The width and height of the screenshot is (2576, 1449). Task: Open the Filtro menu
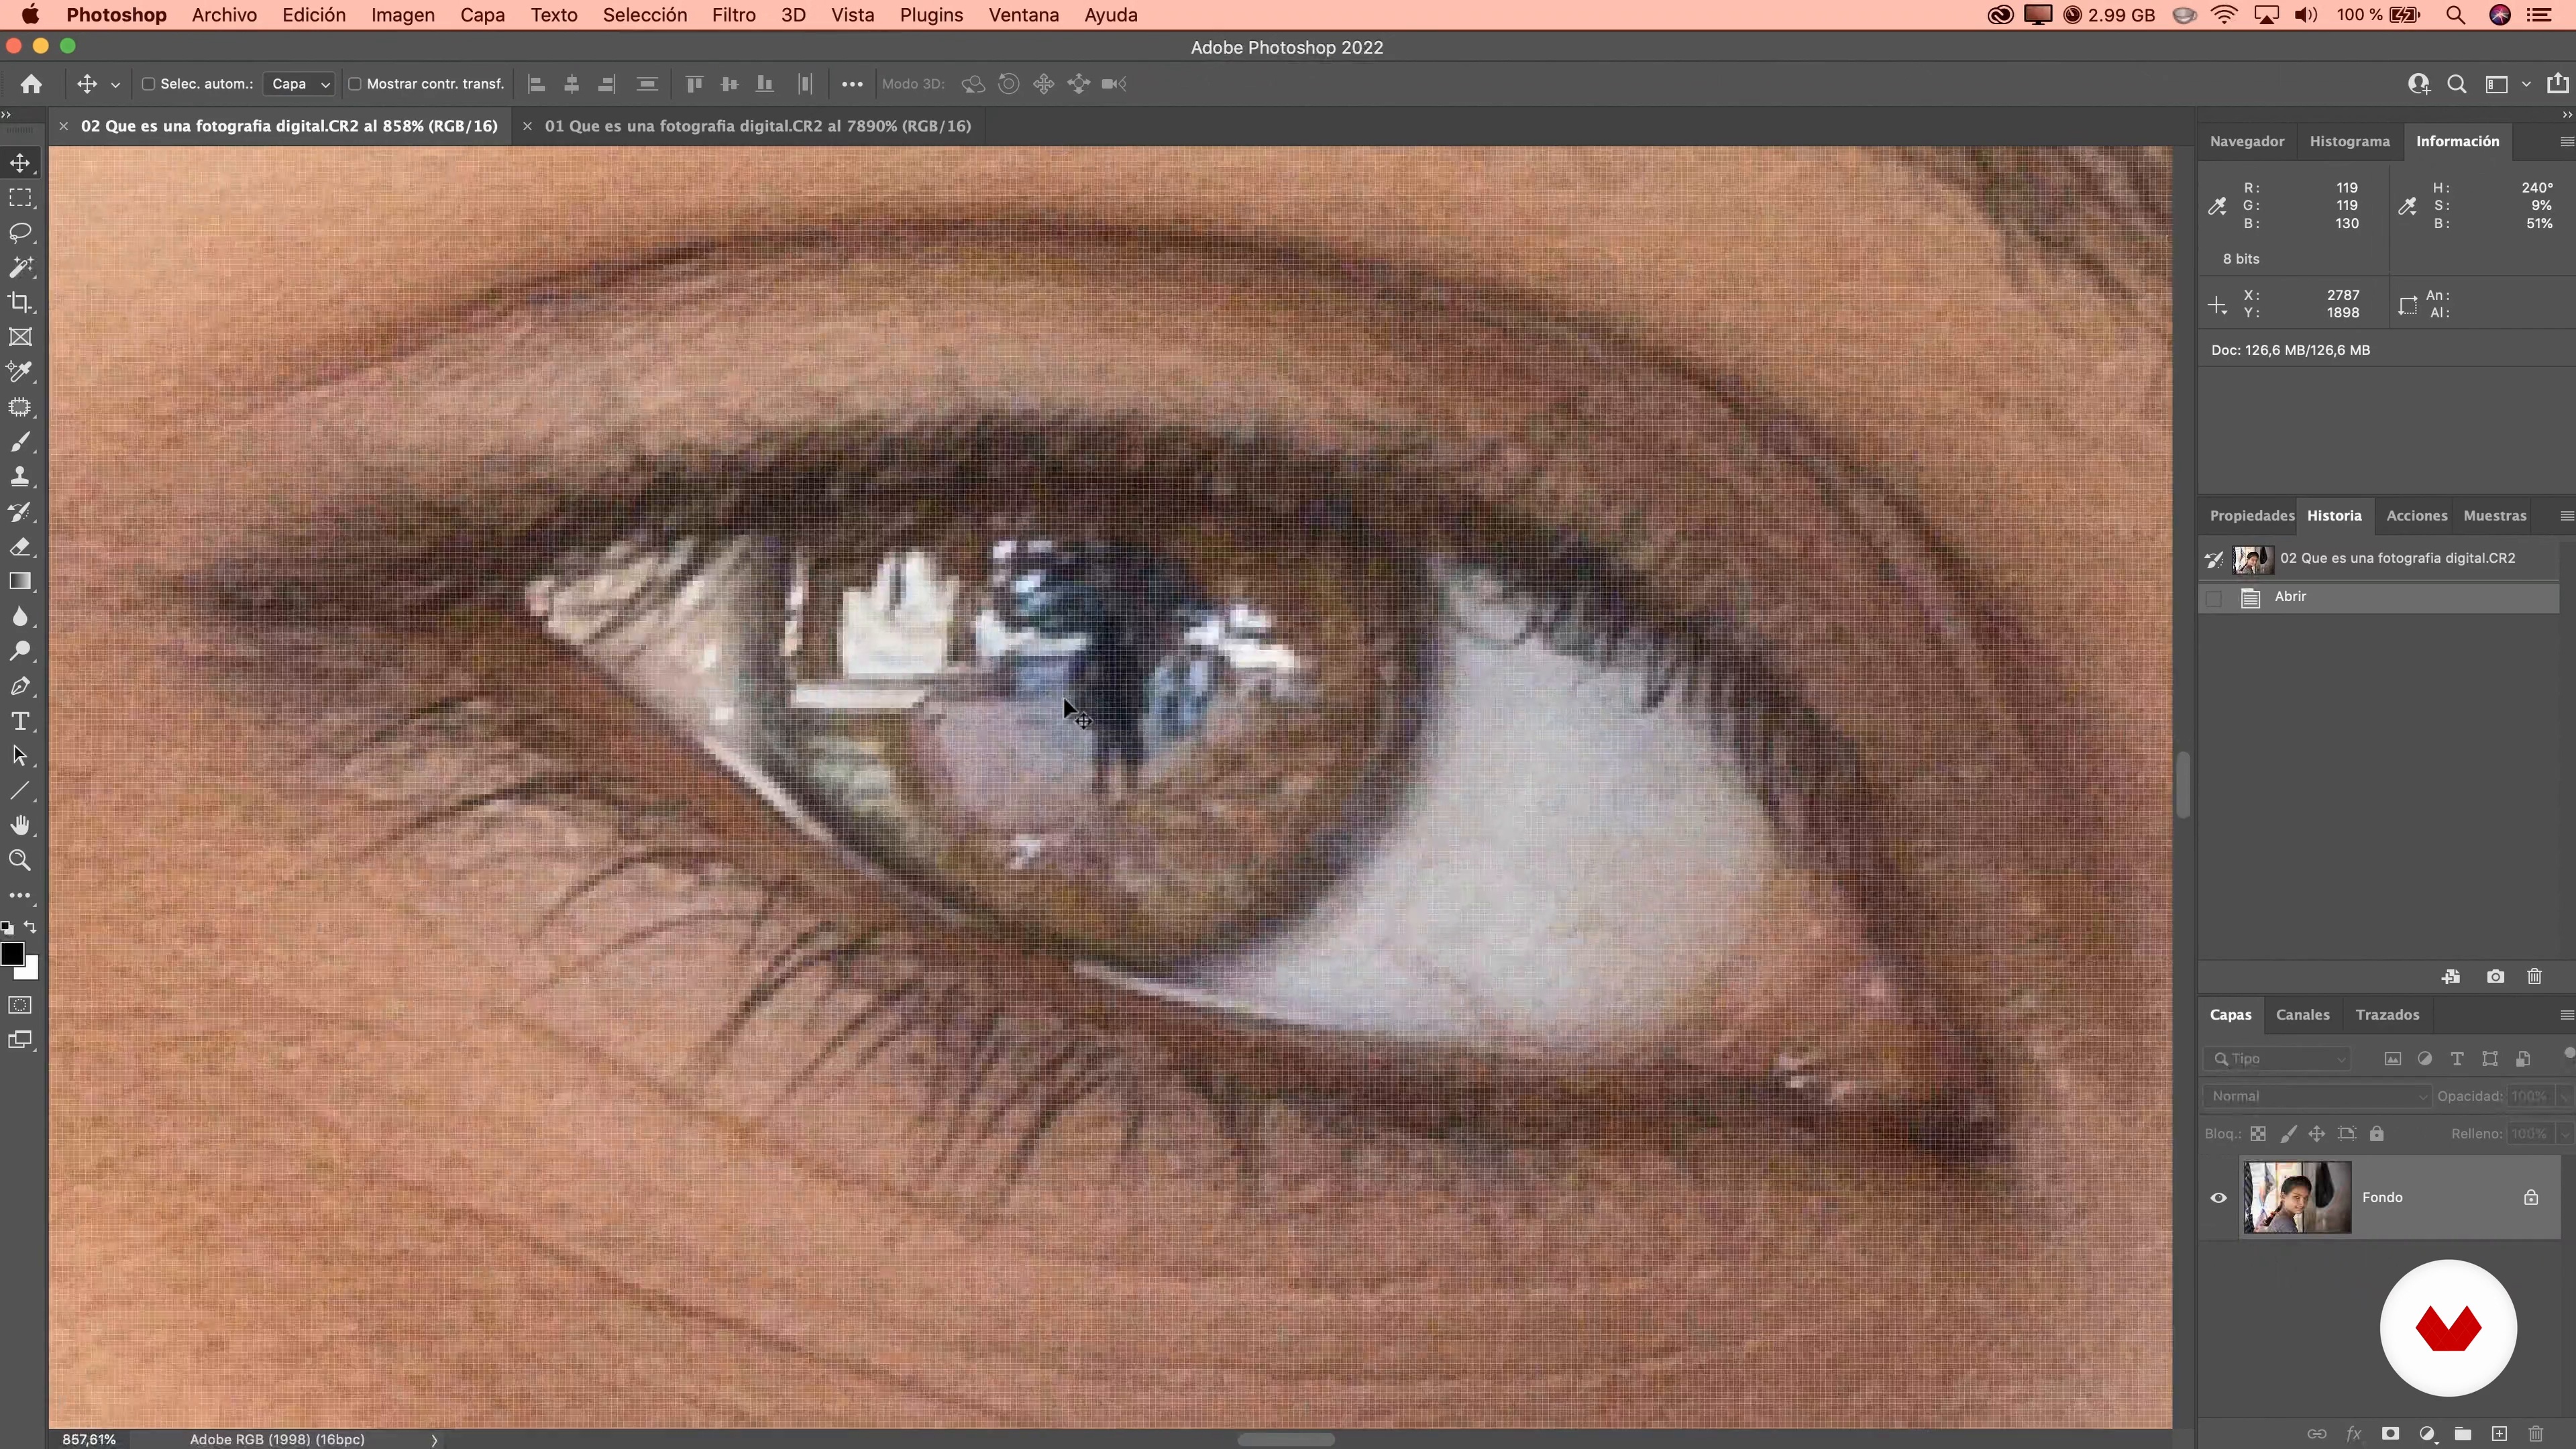733,15
